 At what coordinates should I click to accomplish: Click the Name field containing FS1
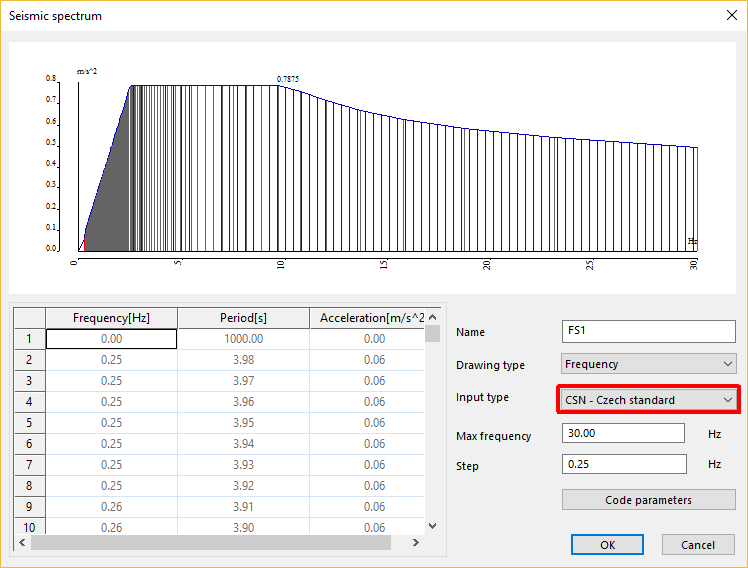(649, 331)
